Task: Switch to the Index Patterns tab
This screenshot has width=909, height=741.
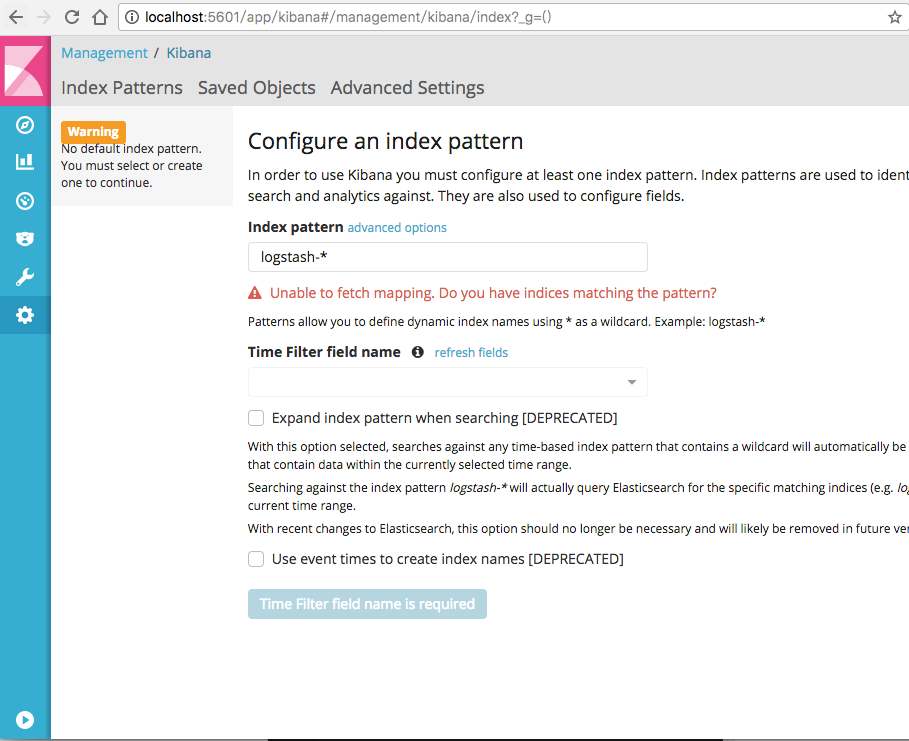Action: (x=122, y=88)
